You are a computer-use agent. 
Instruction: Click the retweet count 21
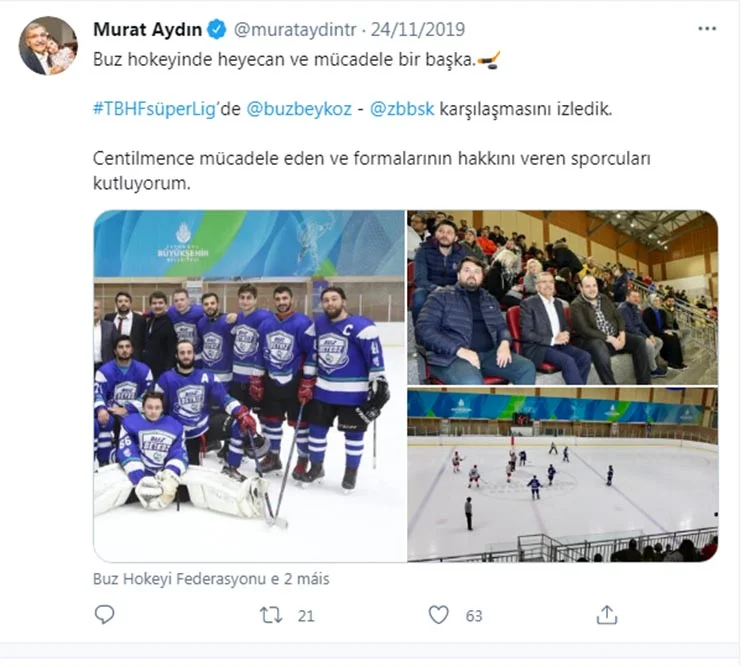pos(305,616)
